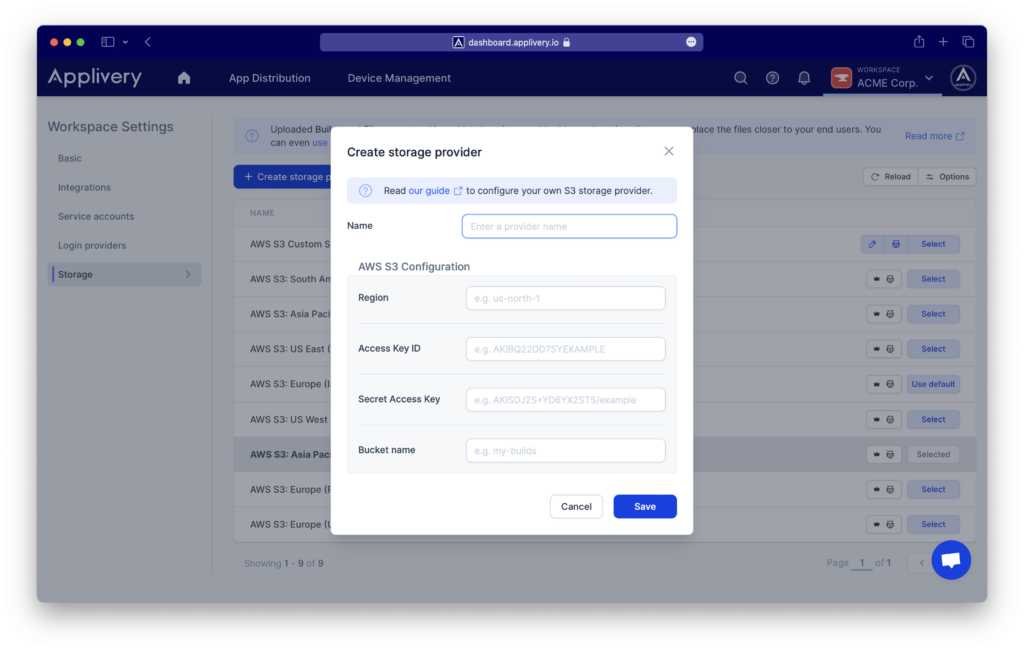The width and height of the screenshot is (1024, 651).
Task: Click the ellipsis icon in the address bar
Action: (691, 42)
